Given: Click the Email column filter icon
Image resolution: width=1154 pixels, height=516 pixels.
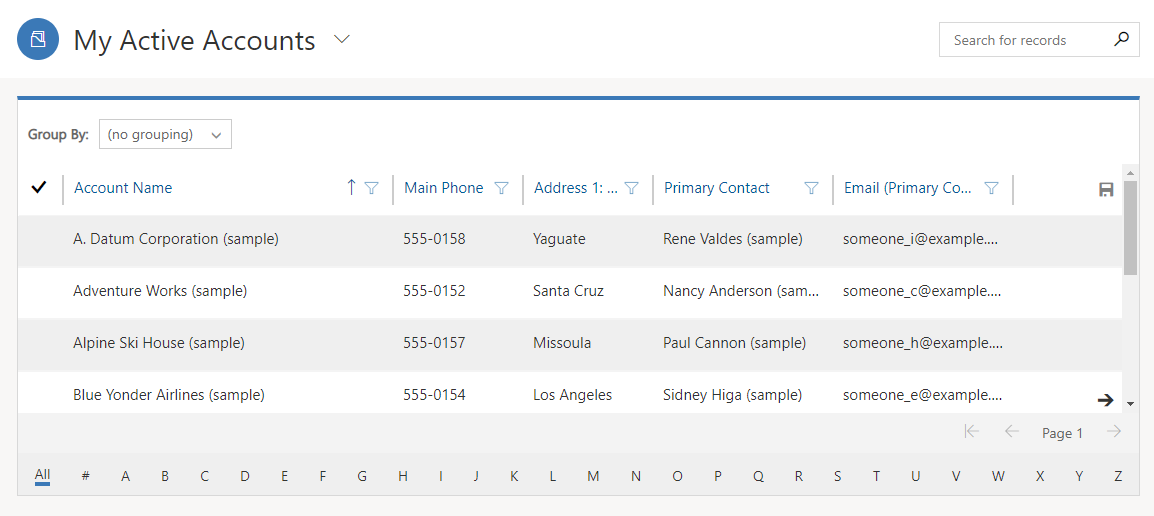Looking at the screenshot, I should pos(991,188).
